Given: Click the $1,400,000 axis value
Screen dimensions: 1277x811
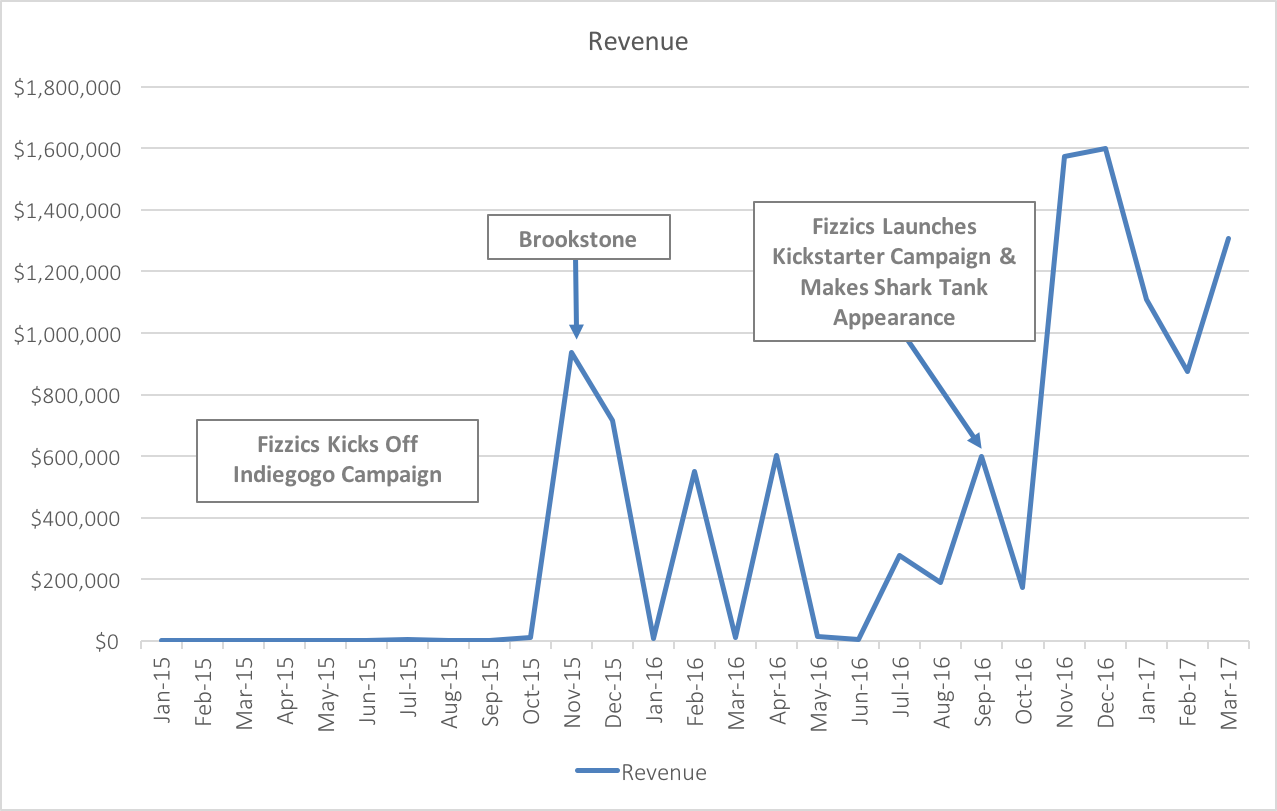Looking at the screenshot, I should click(68, 211).
